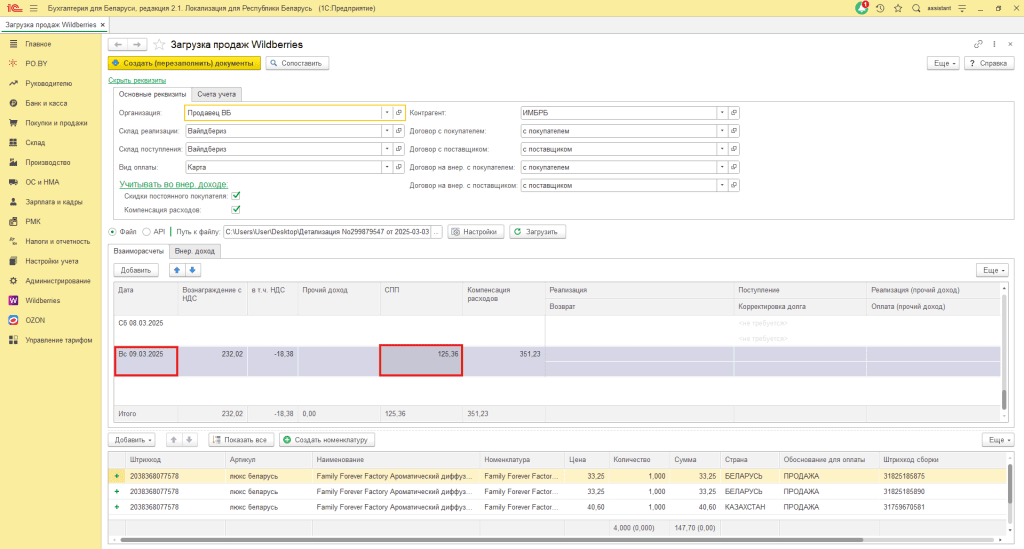Open the history clock icon

point(879,8)
